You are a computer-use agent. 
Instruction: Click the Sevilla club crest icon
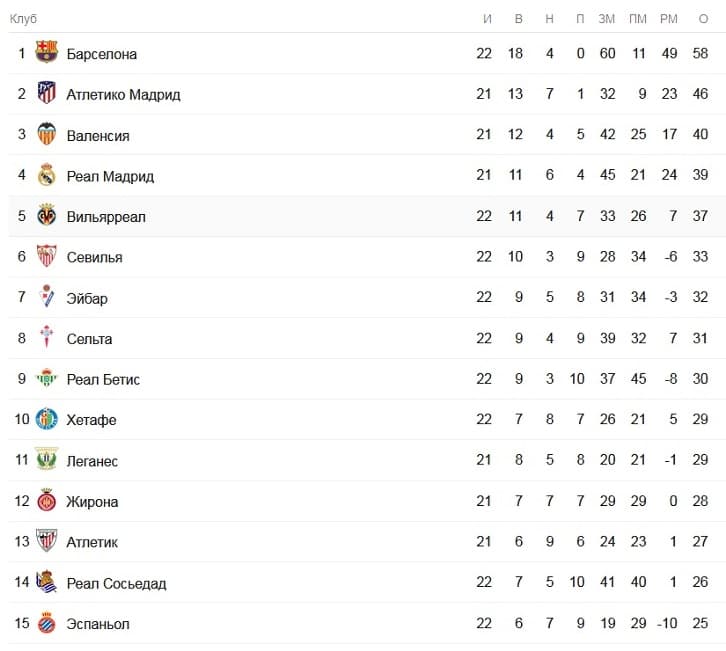46,256
